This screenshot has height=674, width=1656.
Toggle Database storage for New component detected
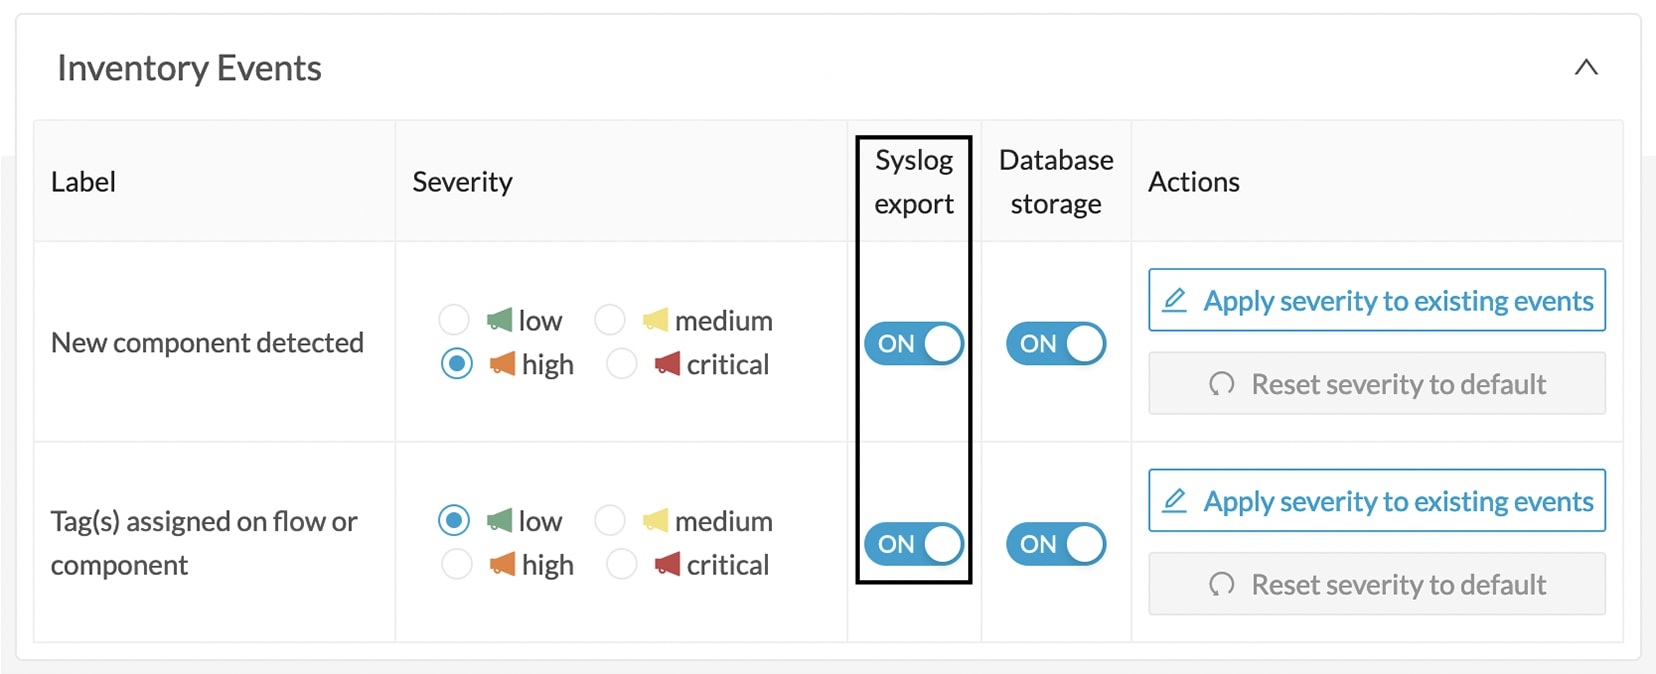click(1055, 343)
